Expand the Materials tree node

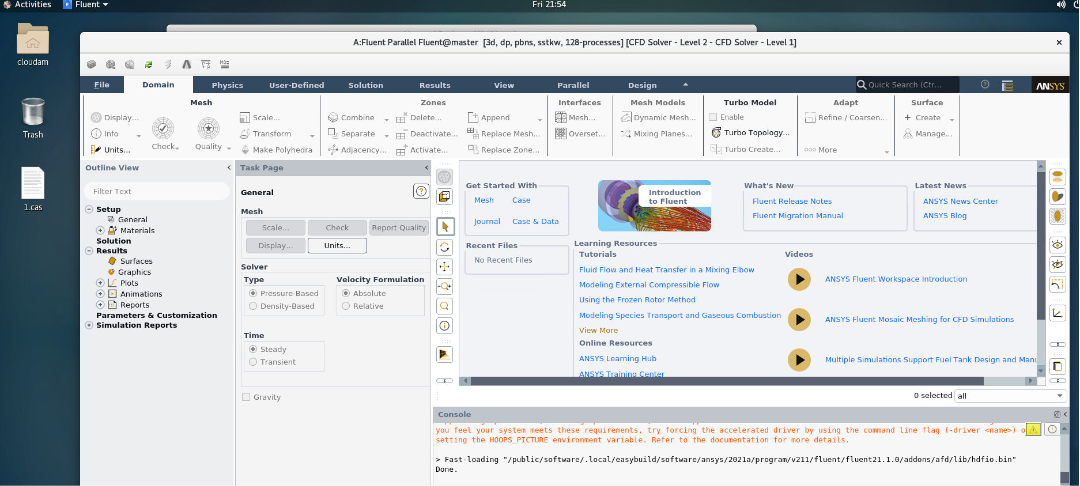click(x=100, y=230)
